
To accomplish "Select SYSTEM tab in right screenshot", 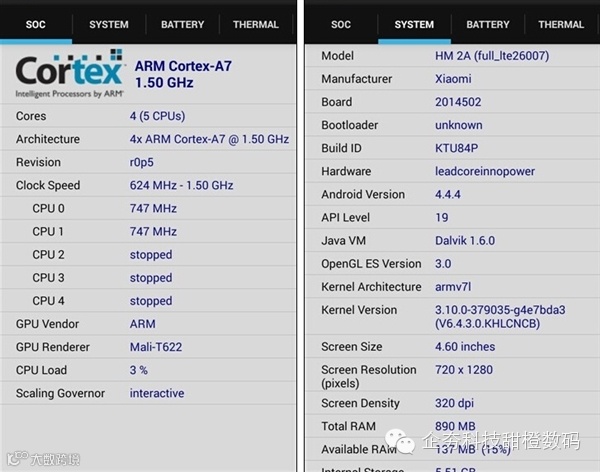I will [414, 24].
